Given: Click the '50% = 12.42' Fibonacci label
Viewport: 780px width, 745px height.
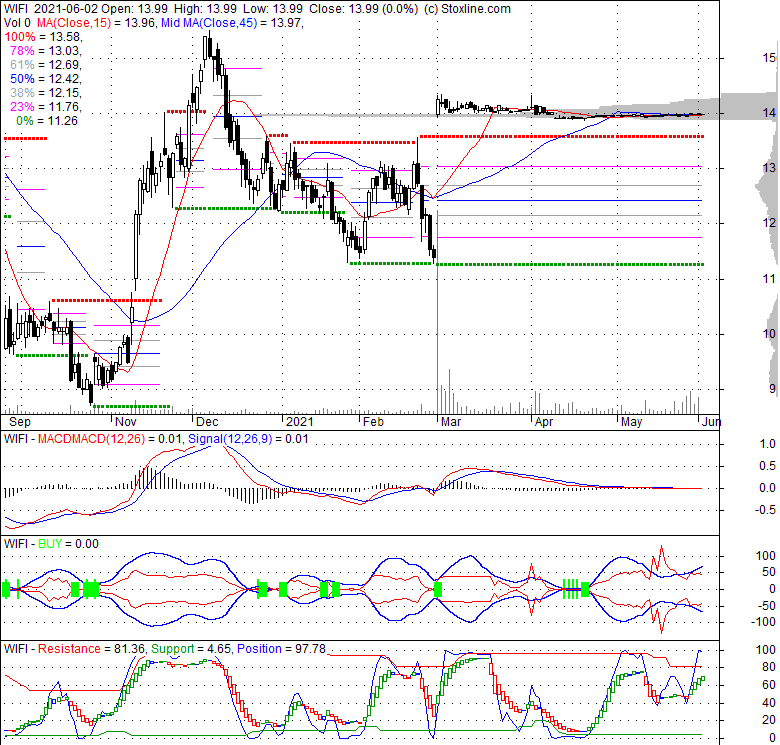Looking at the screenshot, I should tap(45, 79).
